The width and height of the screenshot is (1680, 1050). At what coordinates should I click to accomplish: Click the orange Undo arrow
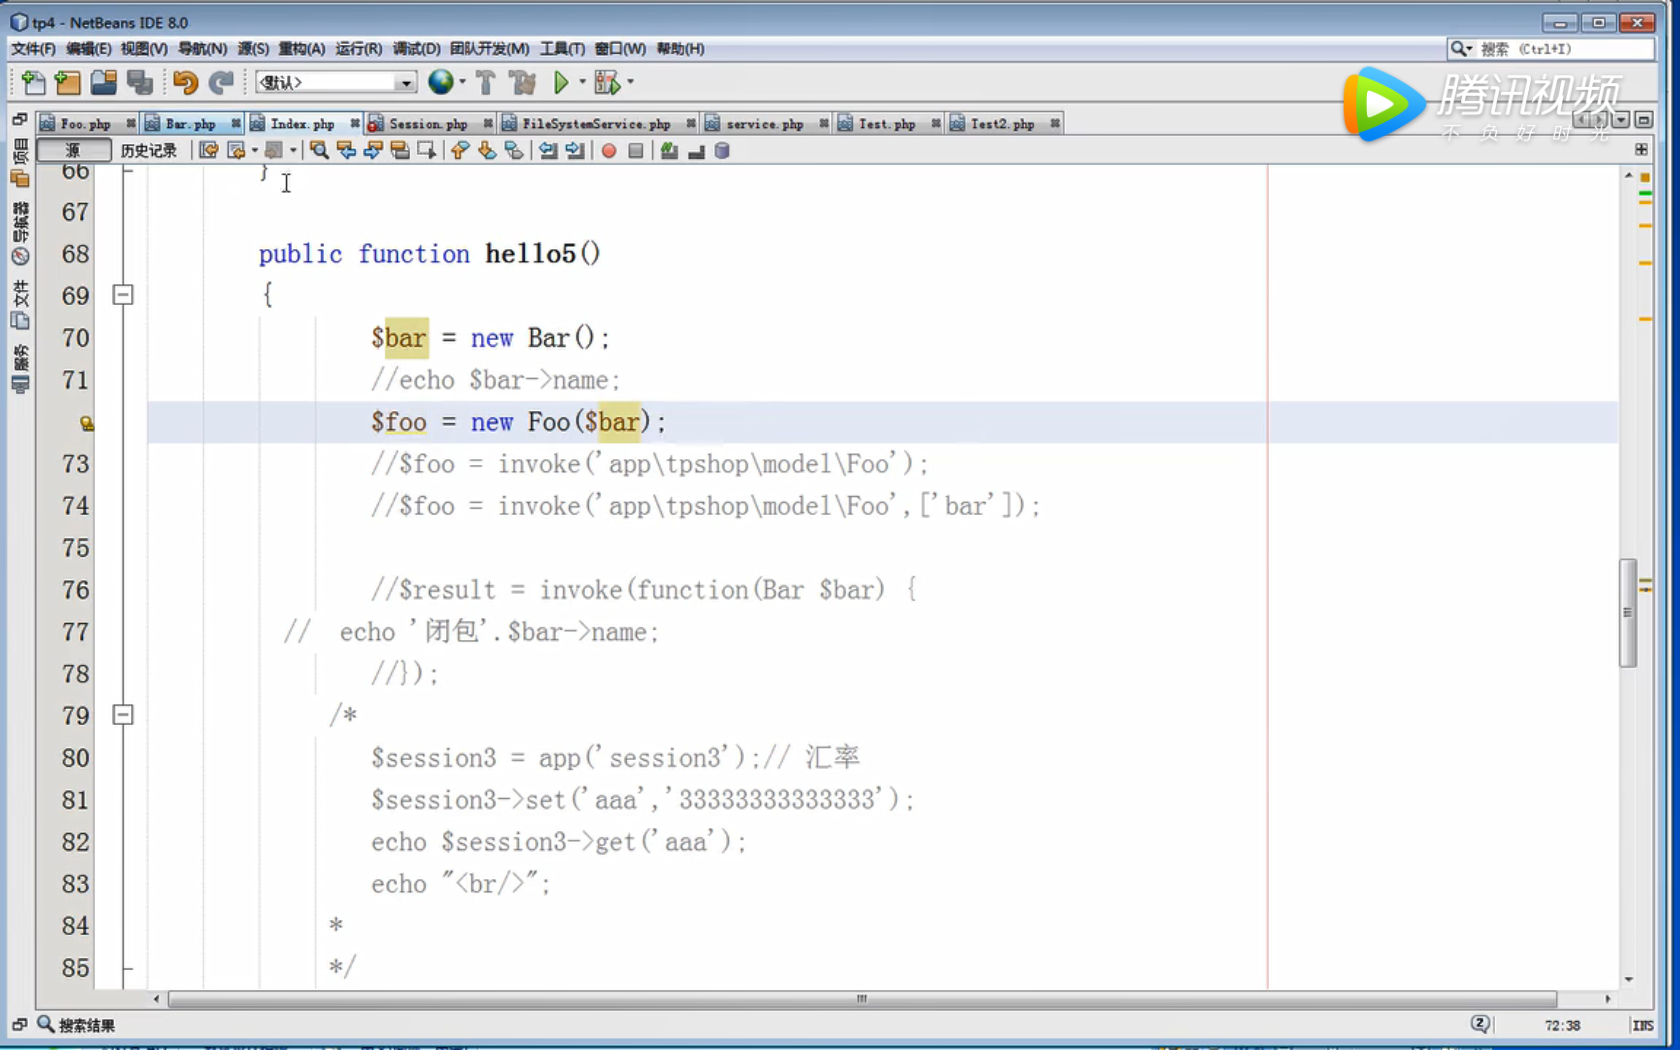coord(185,83)
